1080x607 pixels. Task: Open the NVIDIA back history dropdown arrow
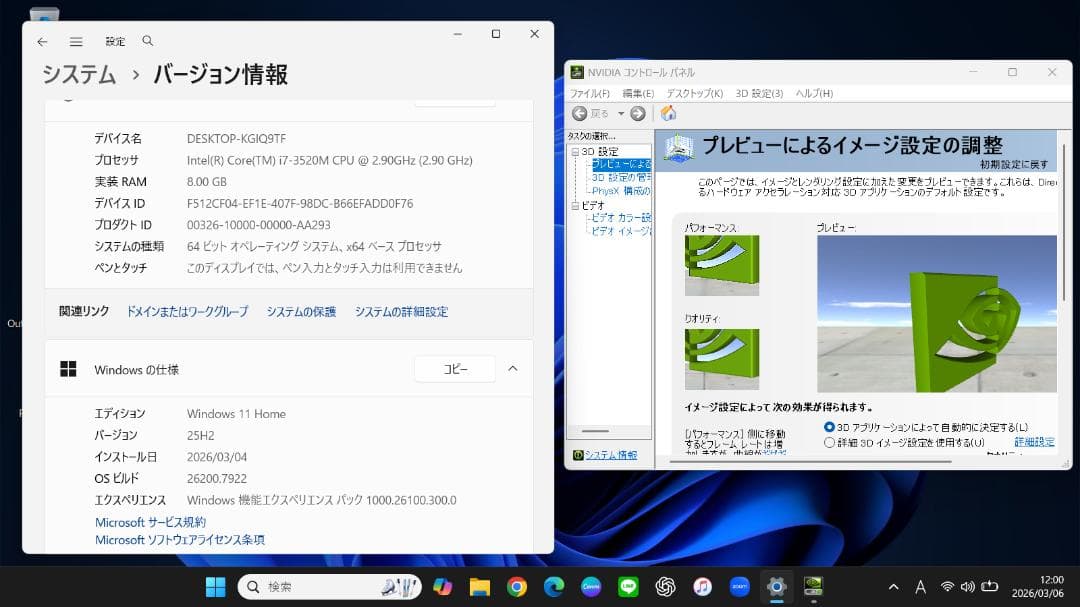tap(621, 114)
